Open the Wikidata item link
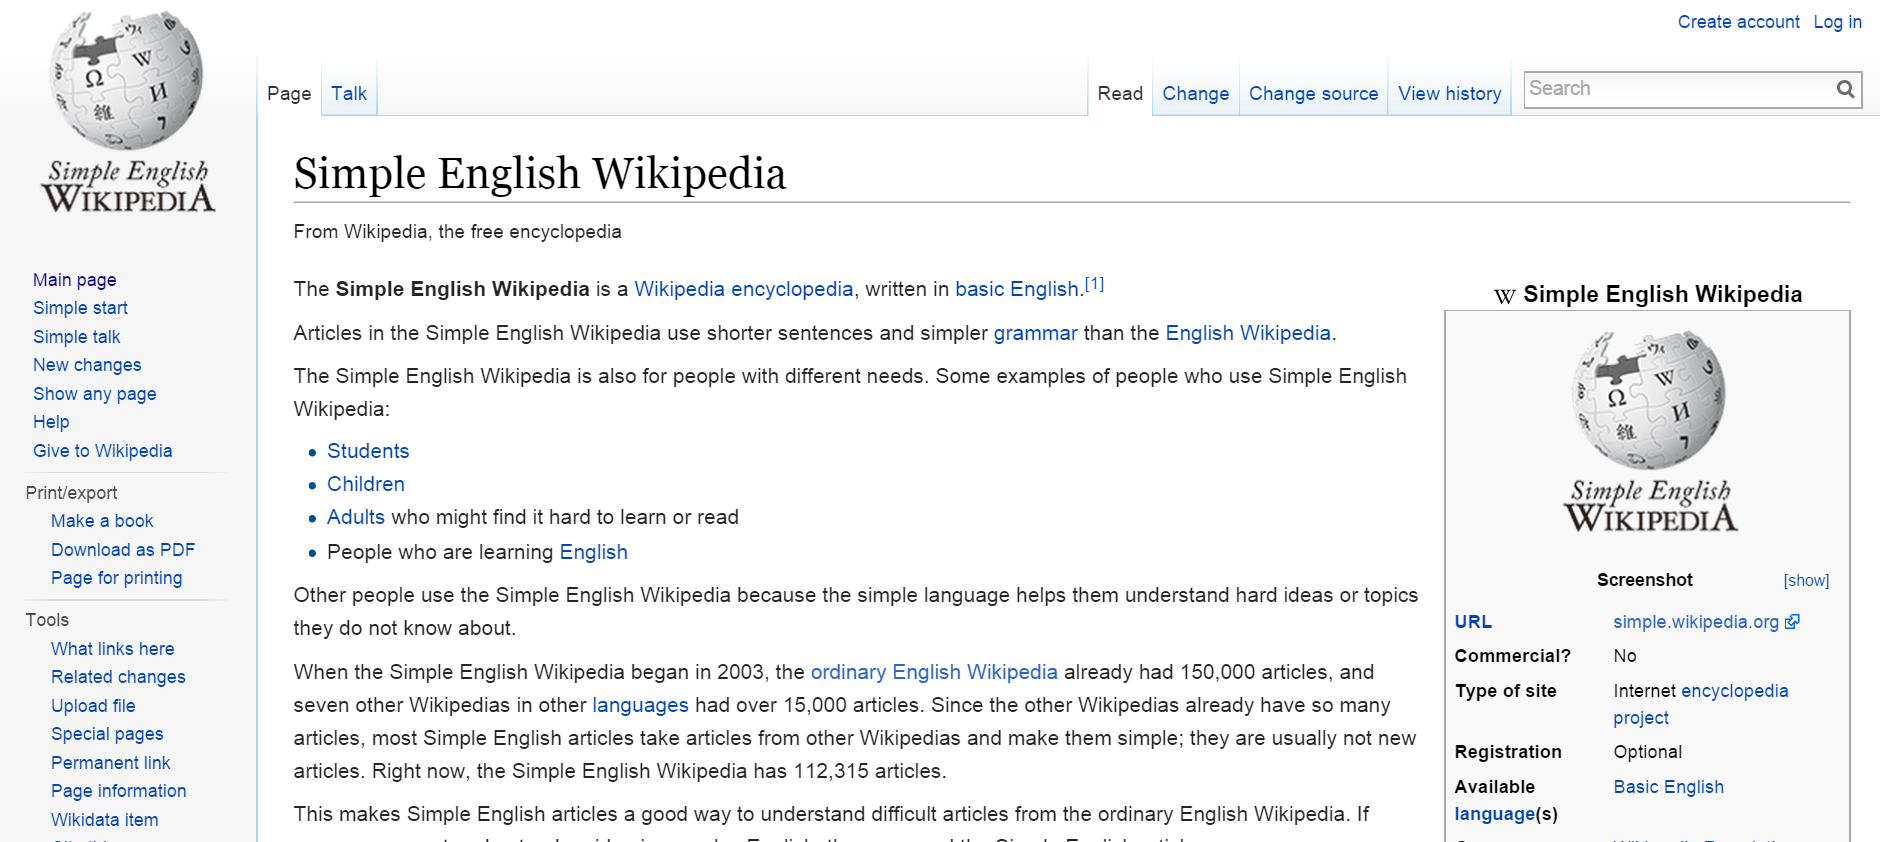Image resolution: width=1880 pixels, height=842 pixels. [x=105, y=820]
